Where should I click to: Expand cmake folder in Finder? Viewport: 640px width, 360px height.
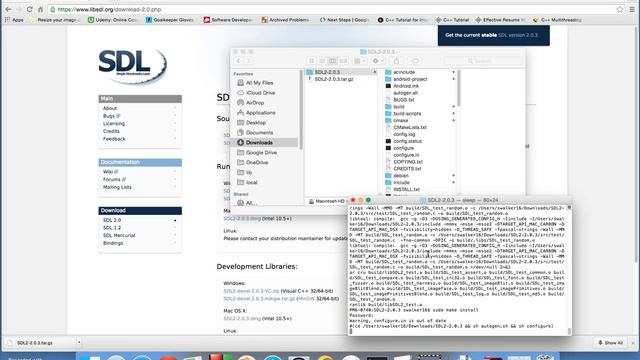coord(453,120)
